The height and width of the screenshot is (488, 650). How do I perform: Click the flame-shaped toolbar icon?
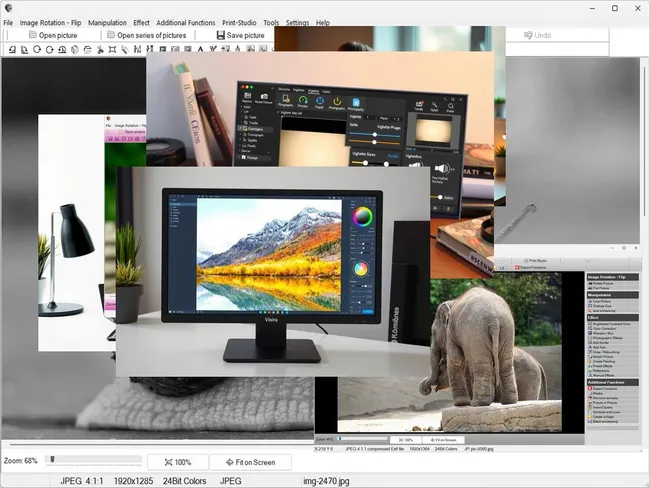coord(238,50)
